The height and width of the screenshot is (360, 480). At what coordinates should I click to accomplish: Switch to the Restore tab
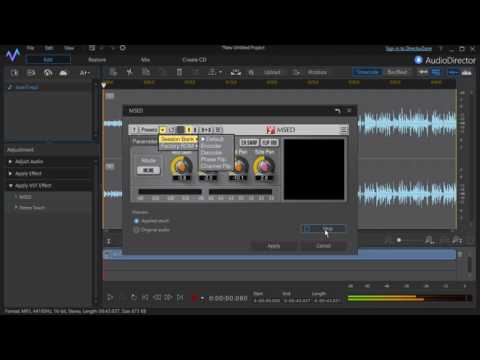coord(97,60)
